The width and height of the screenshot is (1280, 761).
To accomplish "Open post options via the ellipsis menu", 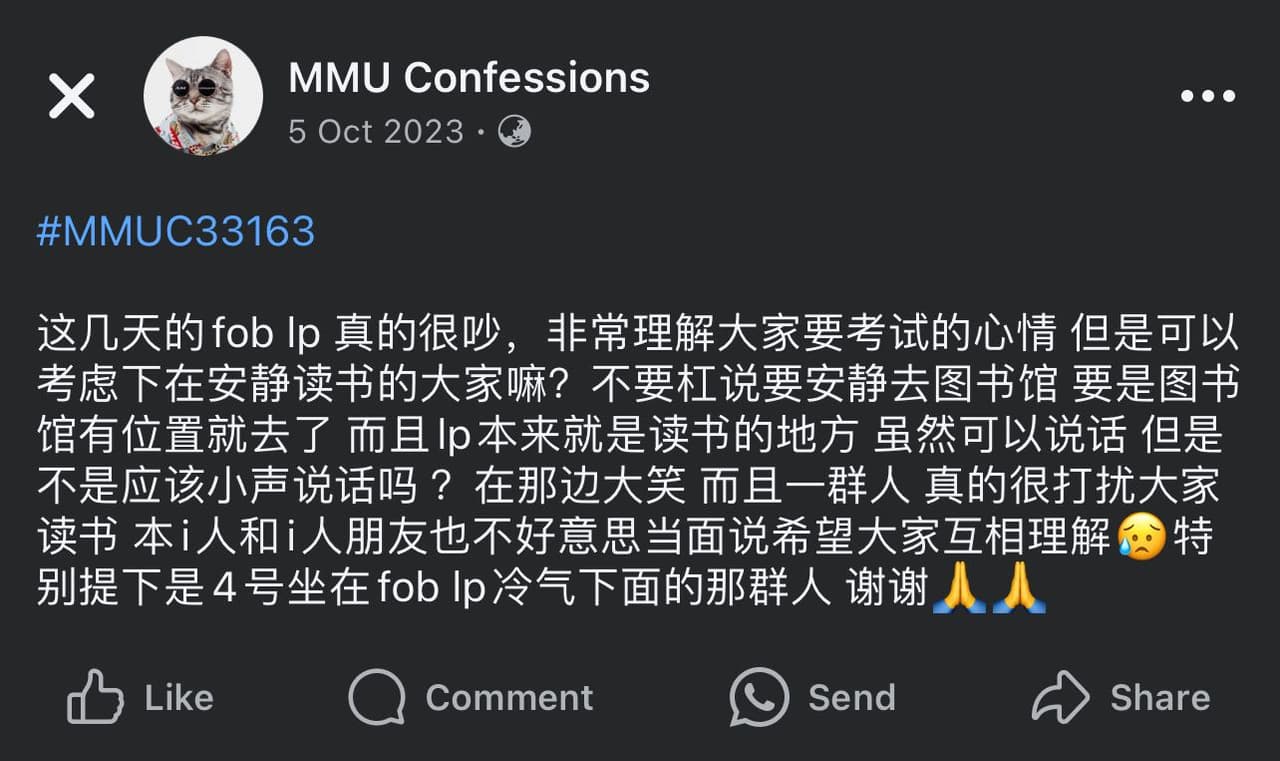I will 1208,95.
